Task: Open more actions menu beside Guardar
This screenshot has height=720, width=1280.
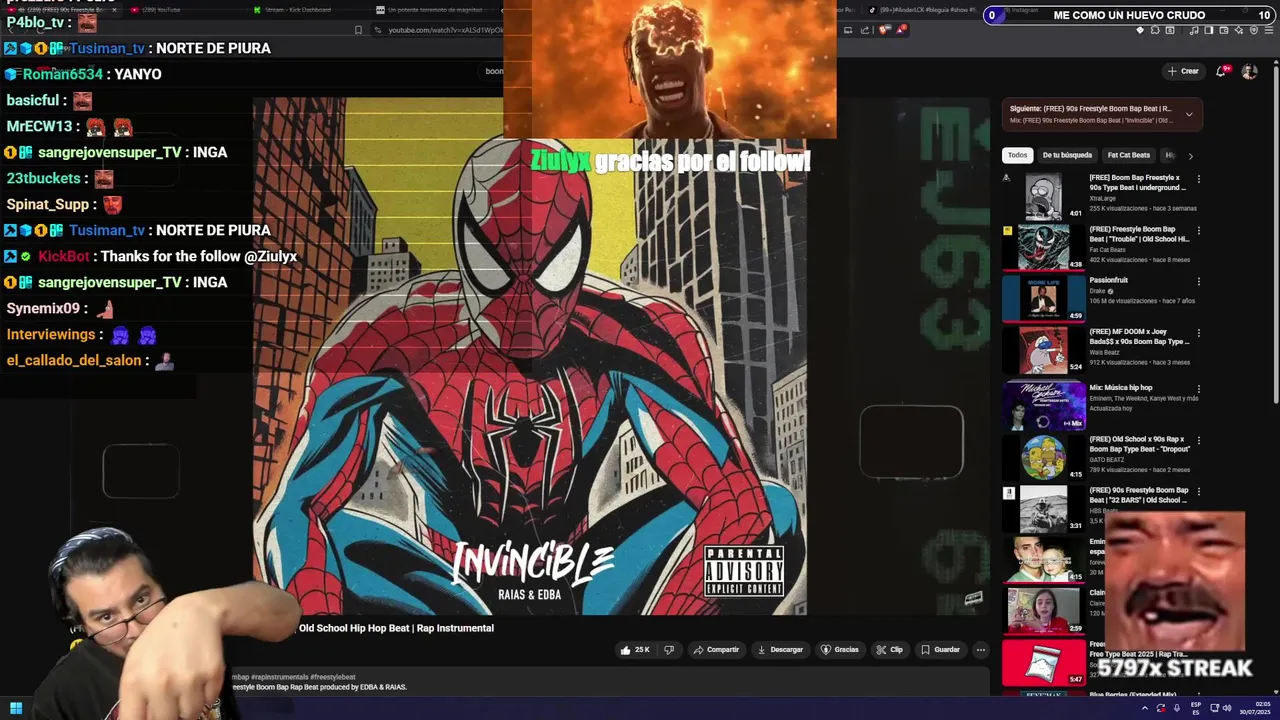Action: [980, 650]
